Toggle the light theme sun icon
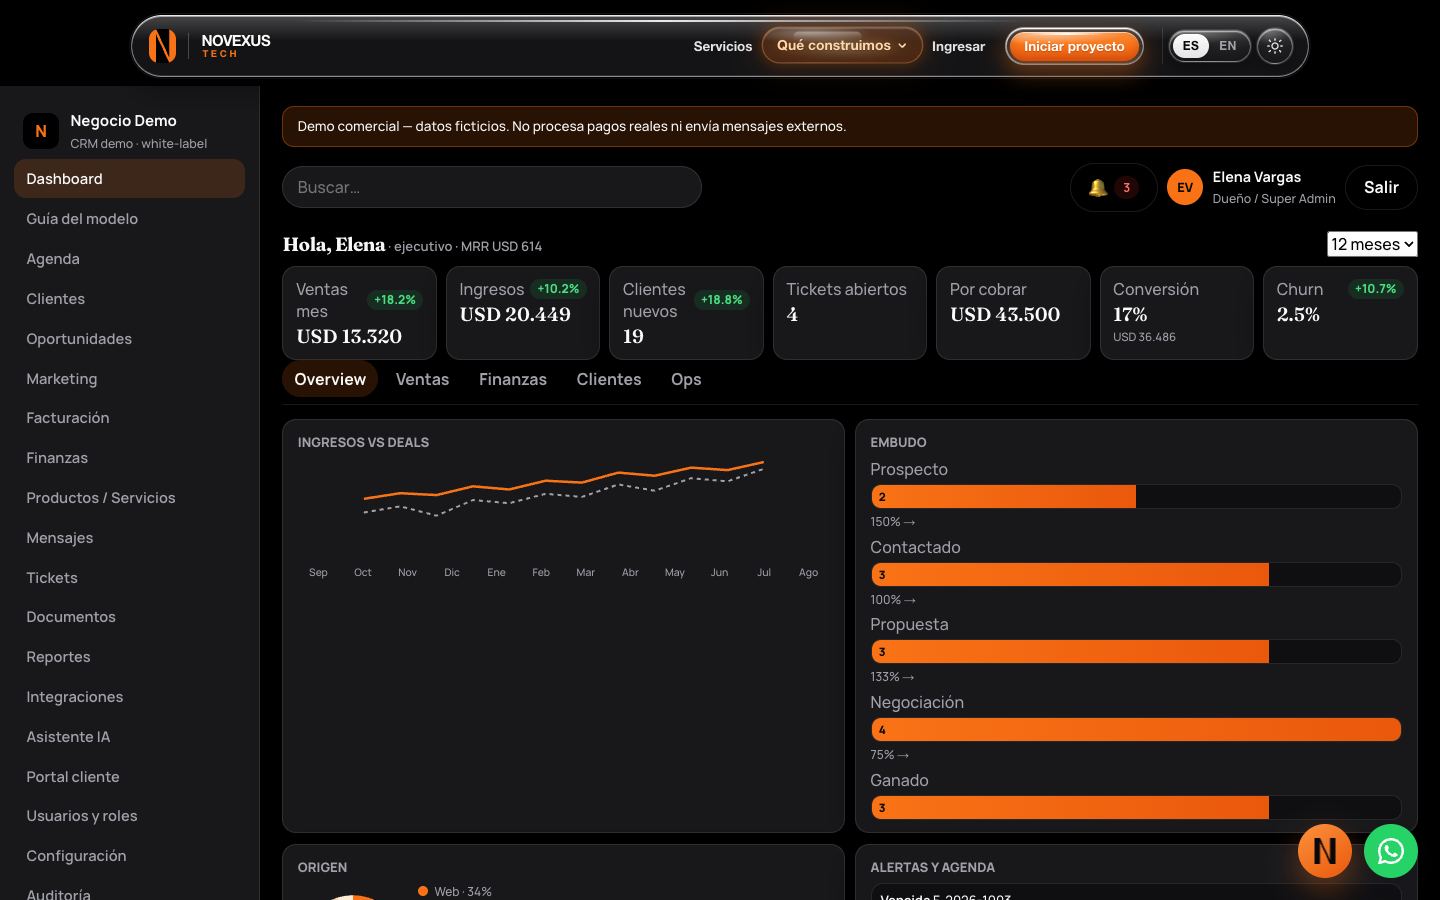 tap(1275, 46)
